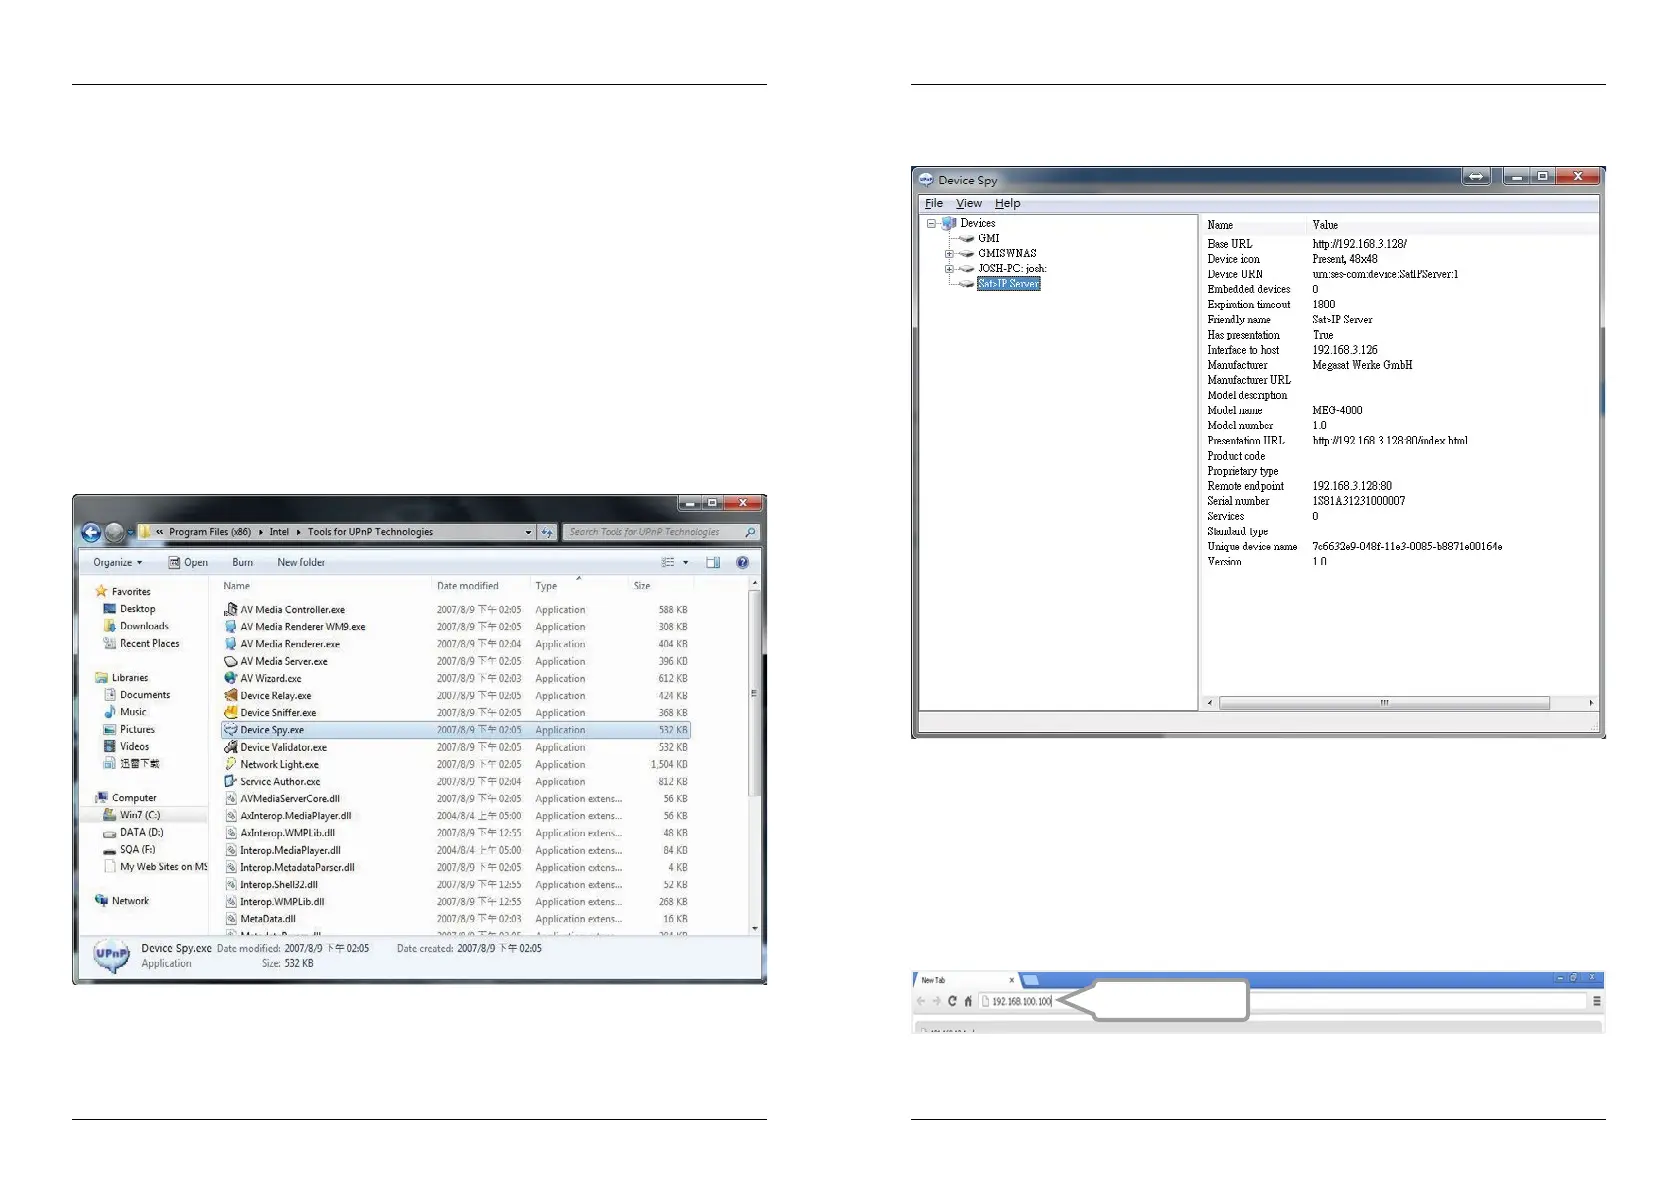Open the address bar path history dropdown
The width and height of the screenshot is (1678, 1191).
(528, 533)
